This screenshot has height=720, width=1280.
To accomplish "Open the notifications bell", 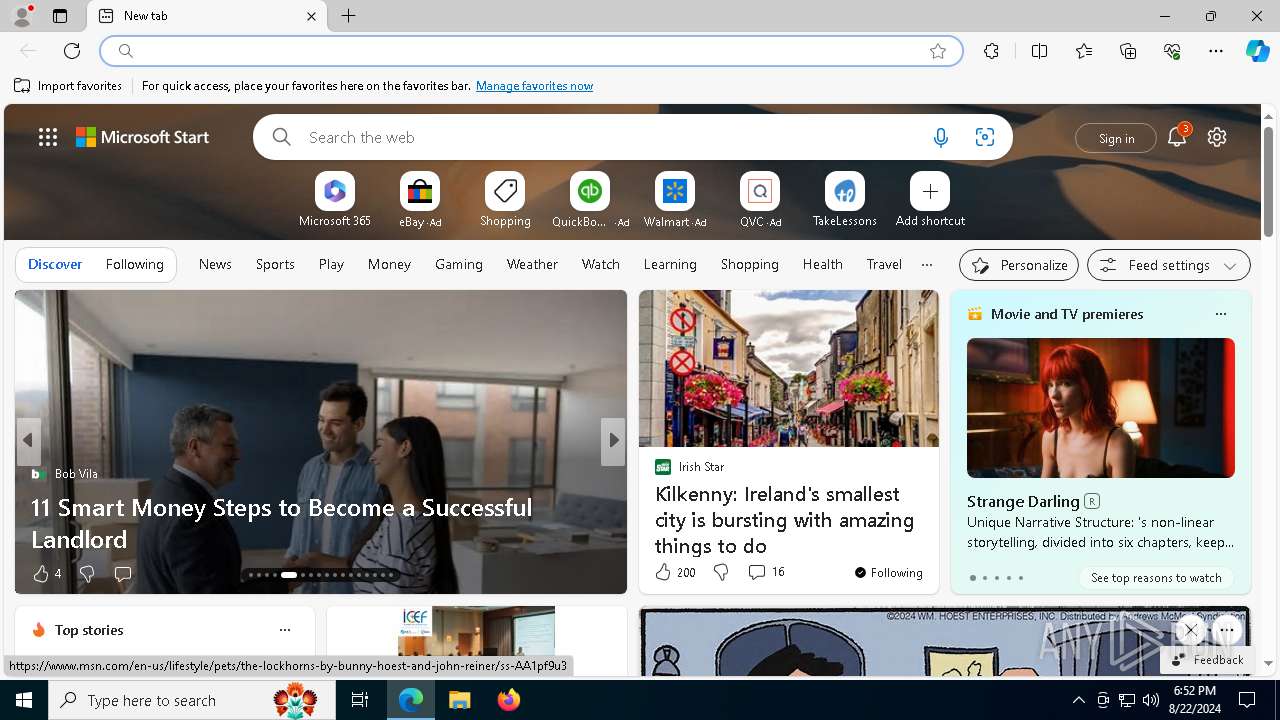I will 1177,137.
